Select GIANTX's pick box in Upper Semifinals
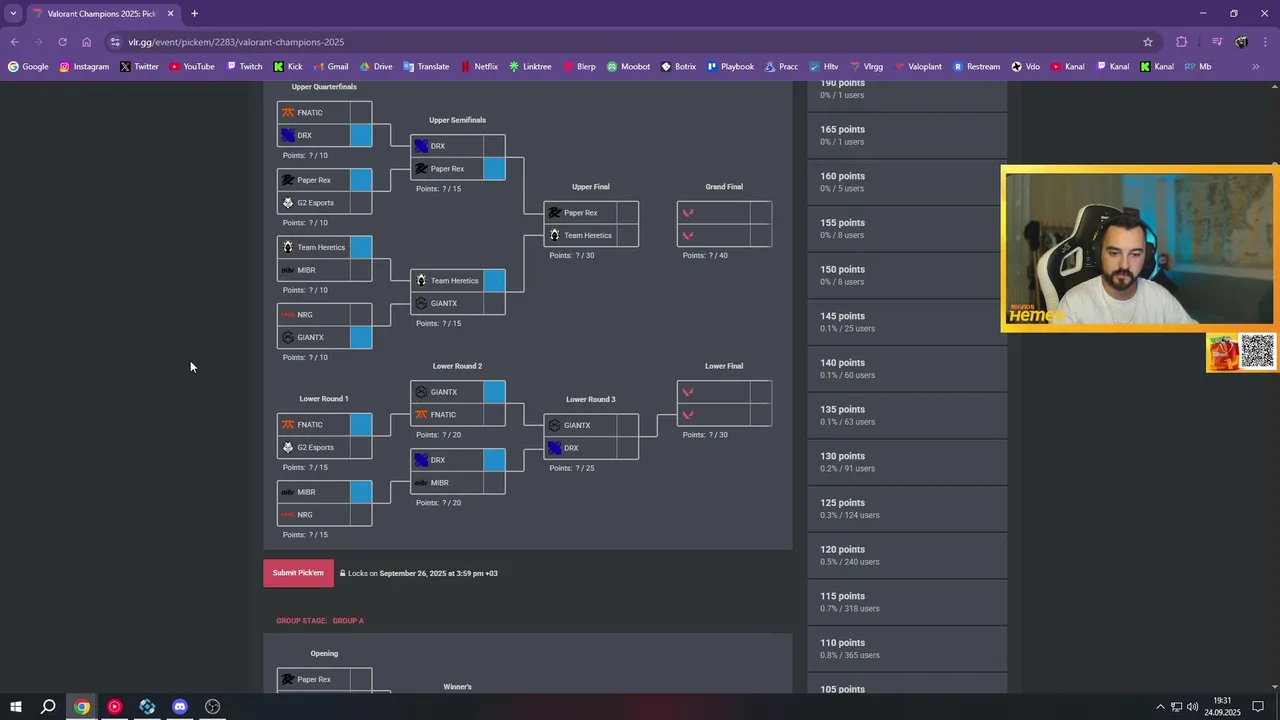1280x720 pixels. coord(494,304)
